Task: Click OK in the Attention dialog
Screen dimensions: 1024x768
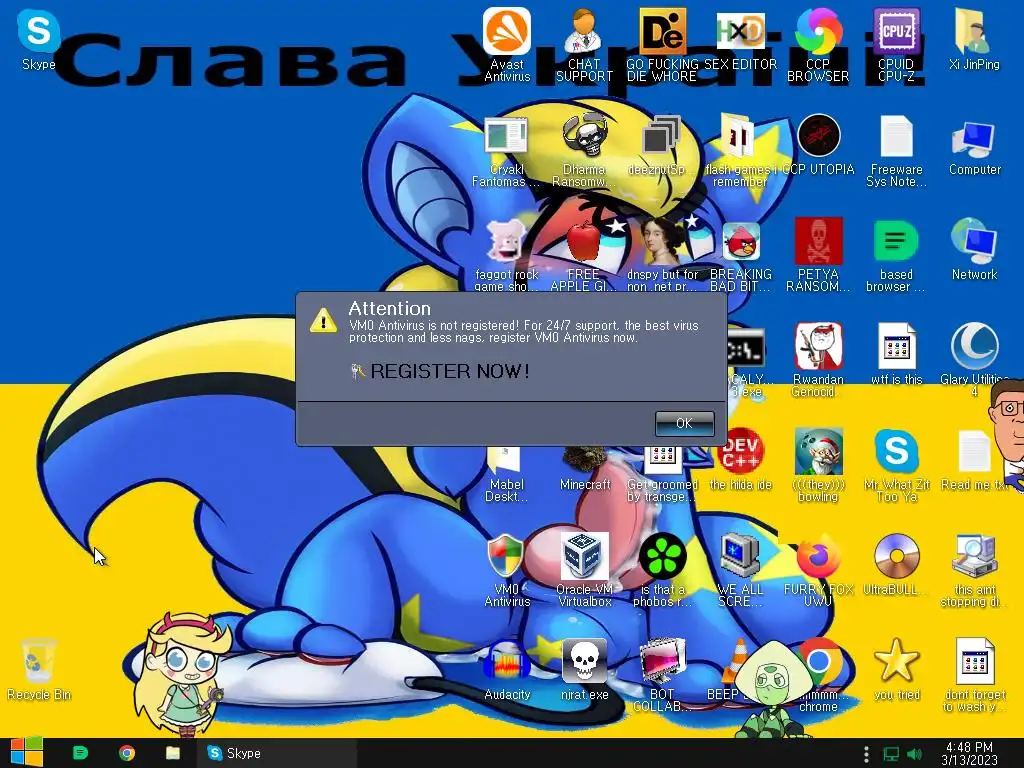Action: point(684,423)
